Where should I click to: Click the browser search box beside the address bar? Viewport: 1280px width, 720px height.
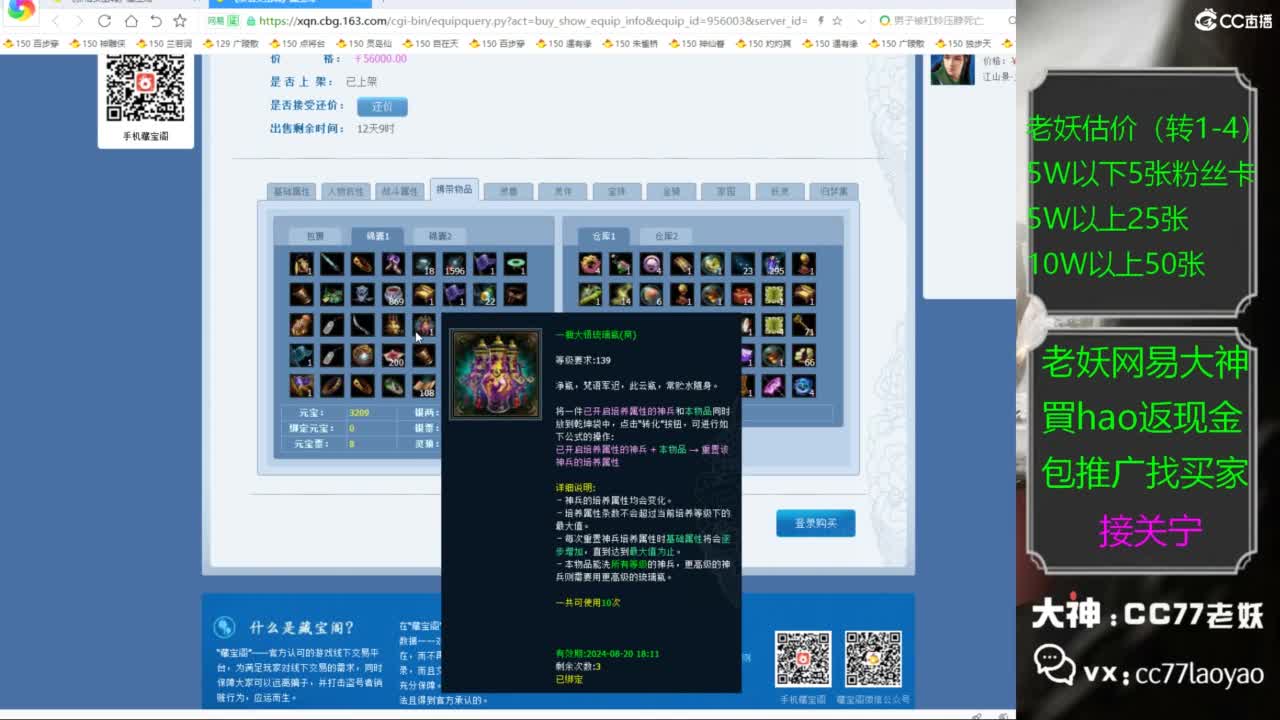click(945, 20)
